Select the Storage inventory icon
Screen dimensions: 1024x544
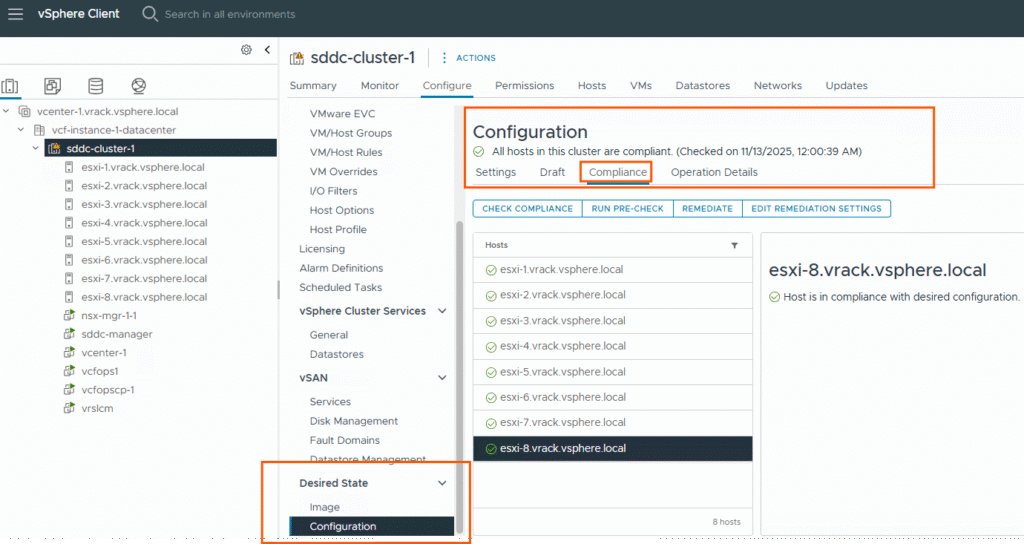[x=95, y=86]
